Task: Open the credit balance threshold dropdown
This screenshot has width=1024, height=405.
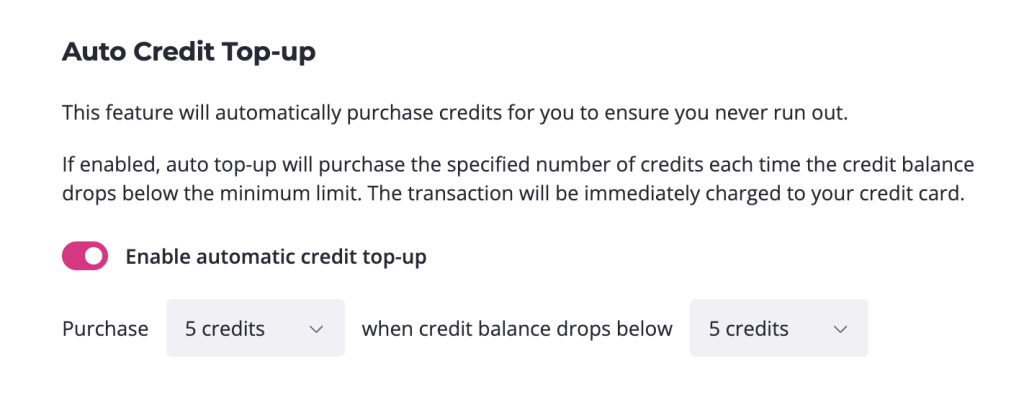Action: [778, 328]
